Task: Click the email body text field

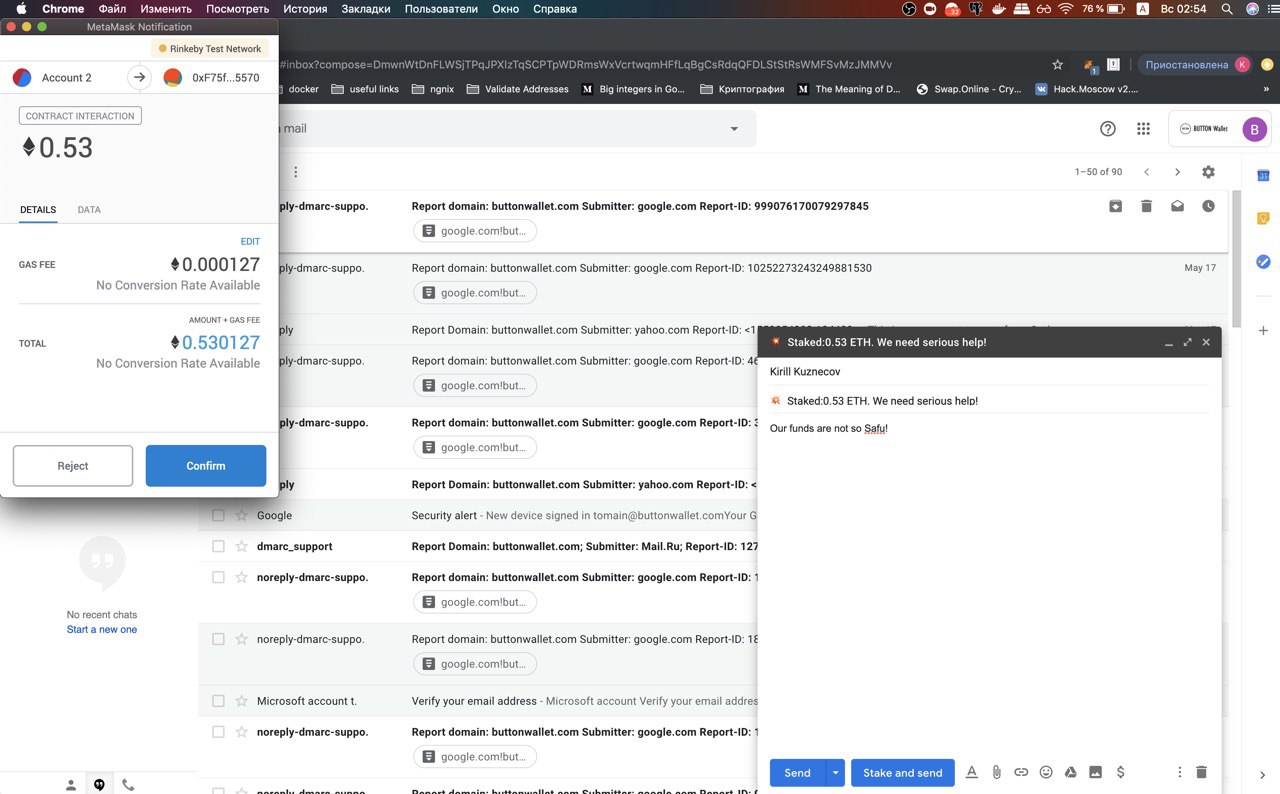Action: point(989,585)
